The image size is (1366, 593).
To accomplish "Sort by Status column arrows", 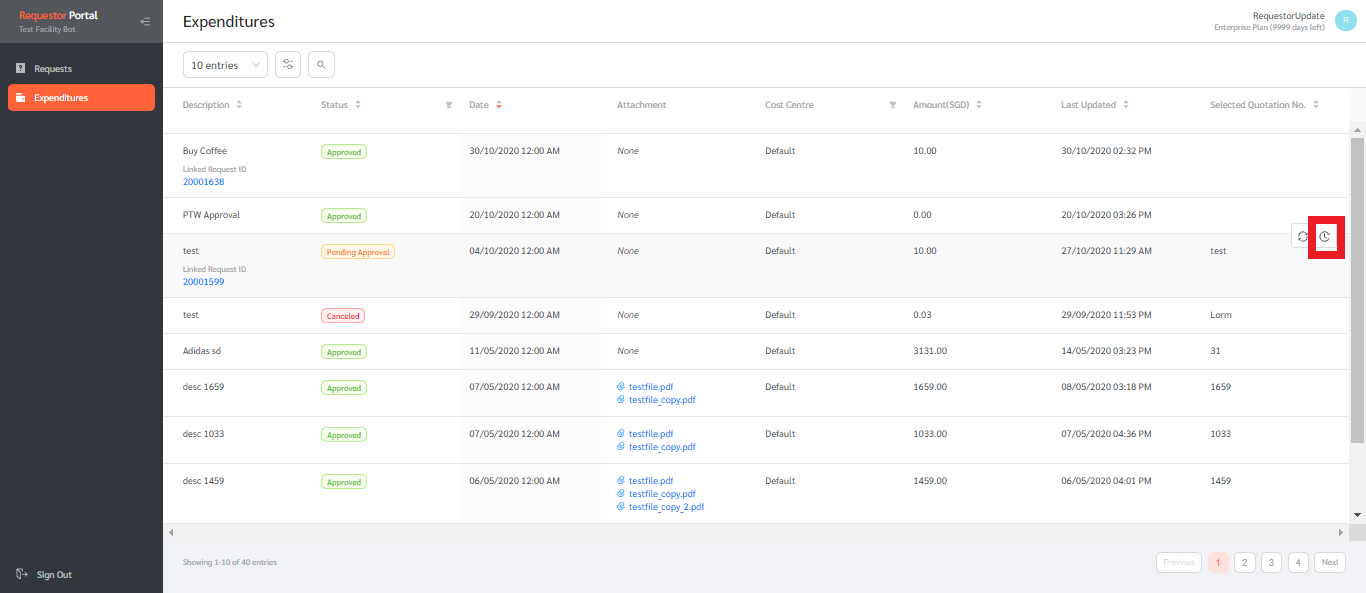I will click(358, 105).
